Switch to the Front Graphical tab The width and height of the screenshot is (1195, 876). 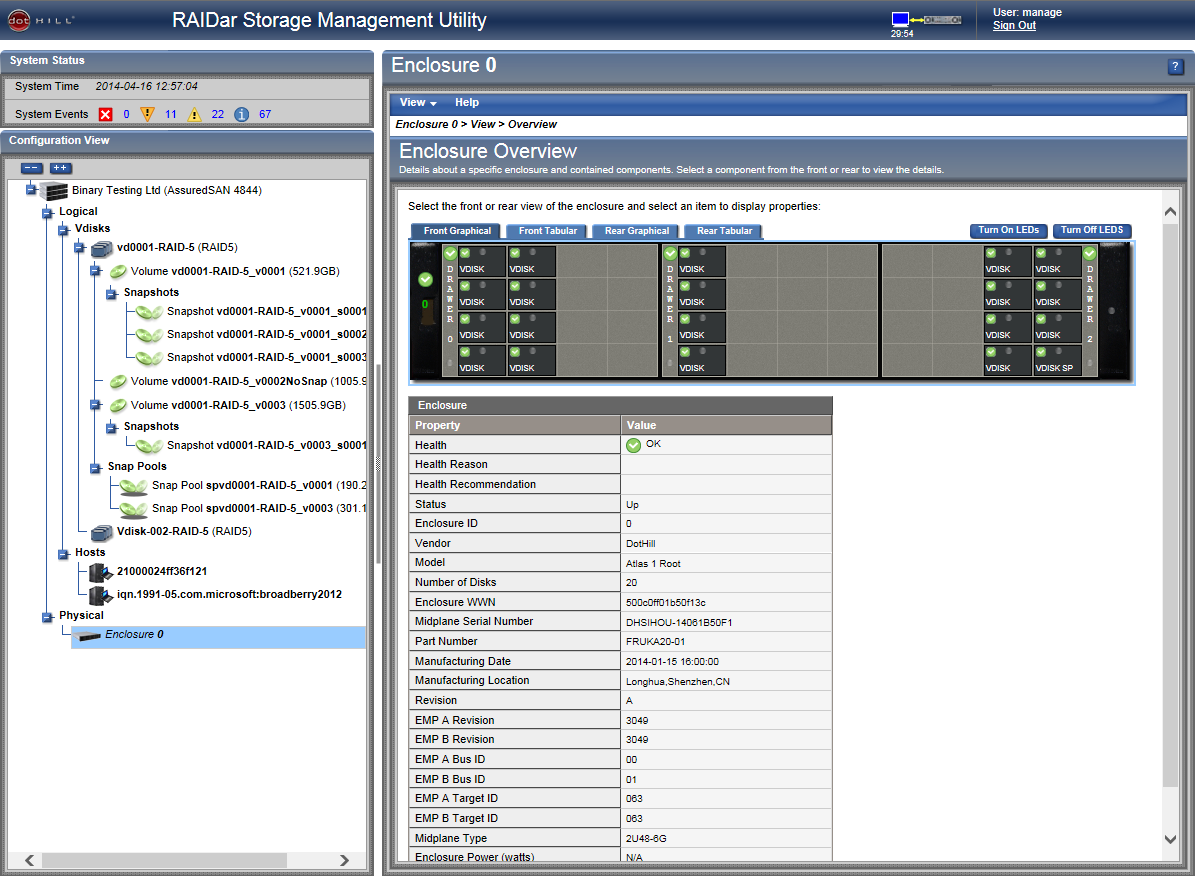(457, 231)
